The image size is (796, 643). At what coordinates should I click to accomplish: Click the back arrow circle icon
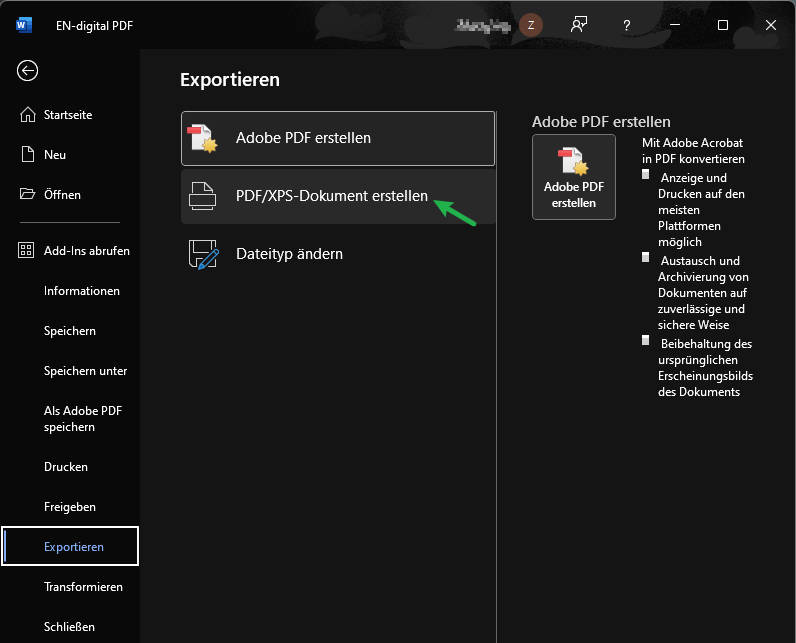tap(27, 71)
